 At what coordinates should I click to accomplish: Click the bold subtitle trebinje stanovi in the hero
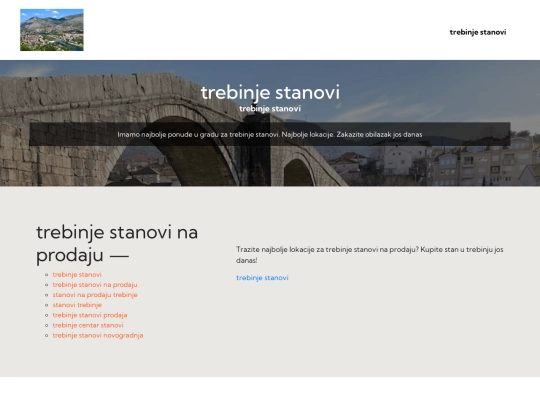pos(270,109)
